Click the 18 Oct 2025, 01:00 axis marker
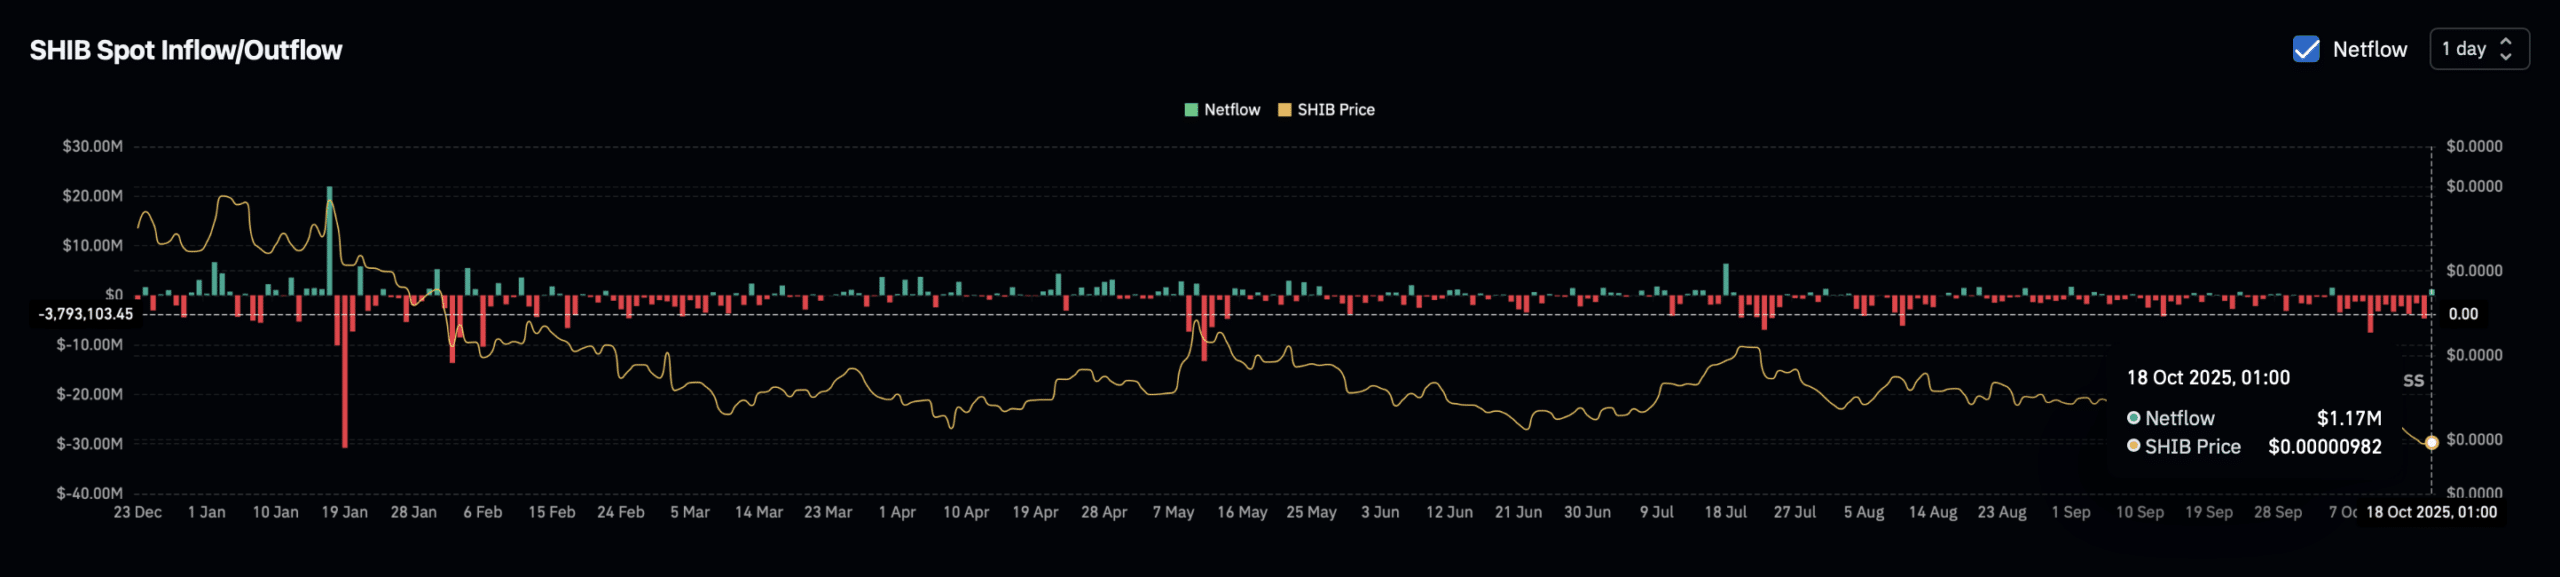The height and width of the screenshot is (577, 2560). [x=2431, y=512]
